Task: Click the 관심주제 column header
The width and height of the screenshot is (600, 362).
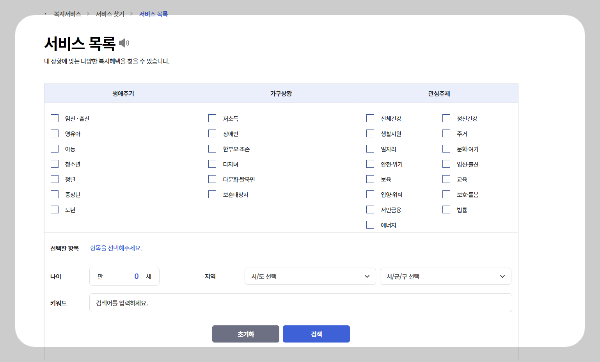Action: pos(439,93)
